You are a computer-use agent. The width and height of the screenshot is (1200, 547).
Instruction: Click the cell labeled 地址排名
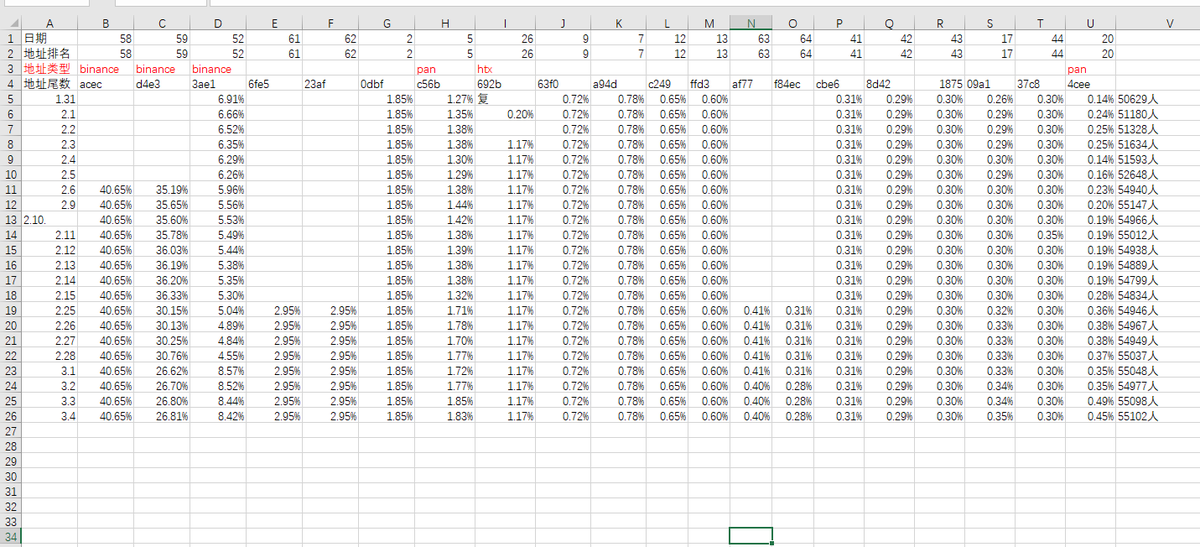(x=49, y=53)
